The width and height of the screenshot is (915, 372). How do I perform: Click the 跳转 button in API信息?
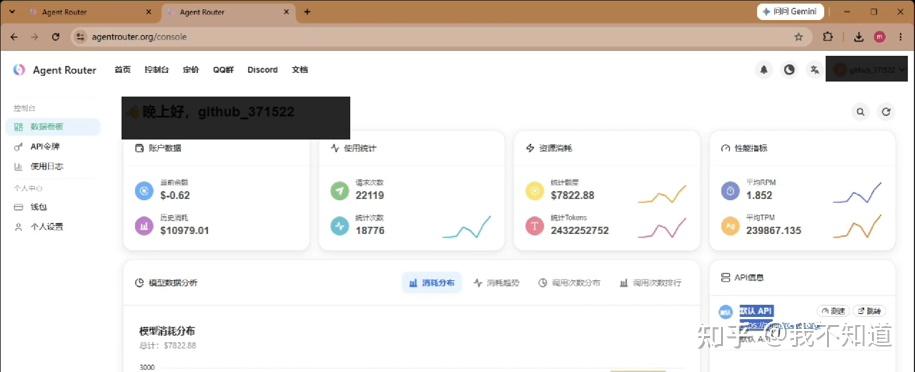869,311
